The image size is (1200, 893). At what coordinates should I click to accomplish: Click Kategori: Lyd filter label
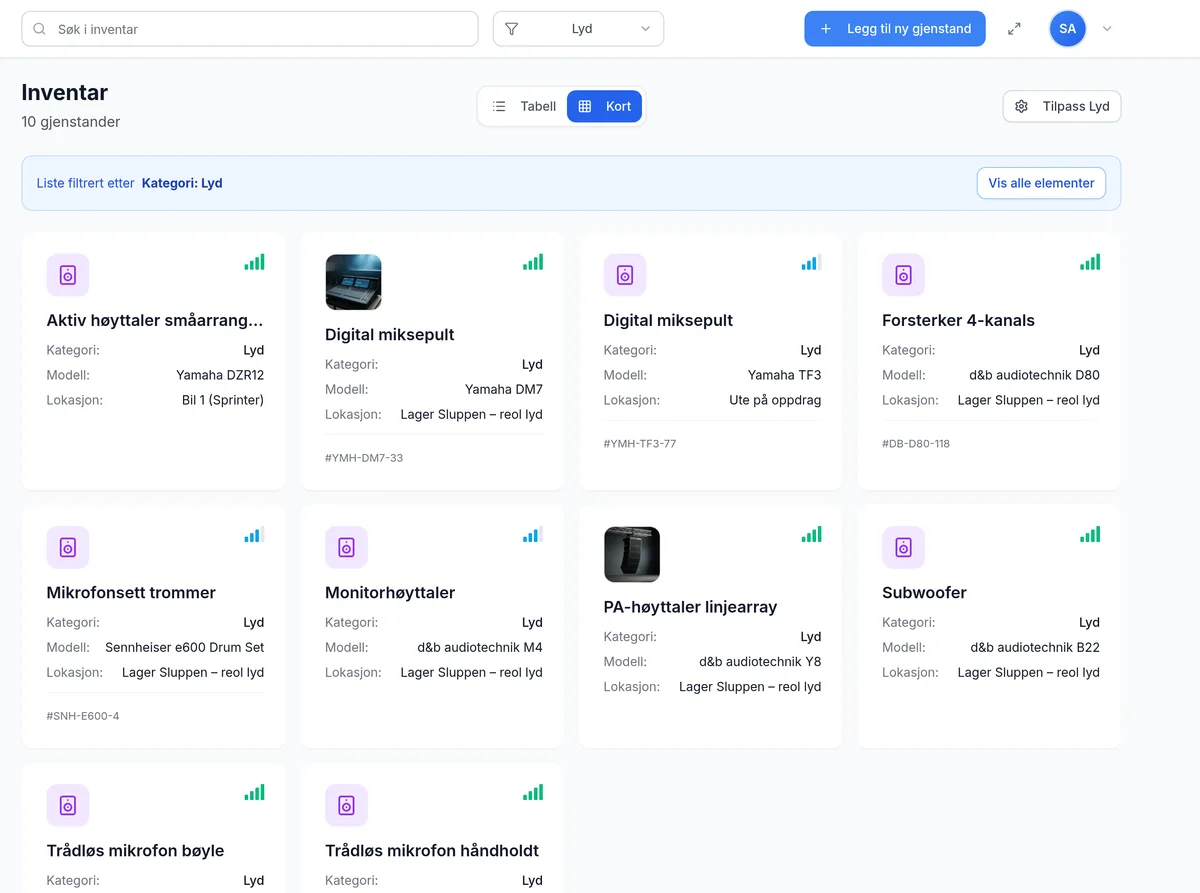click(x=182, y=183)
